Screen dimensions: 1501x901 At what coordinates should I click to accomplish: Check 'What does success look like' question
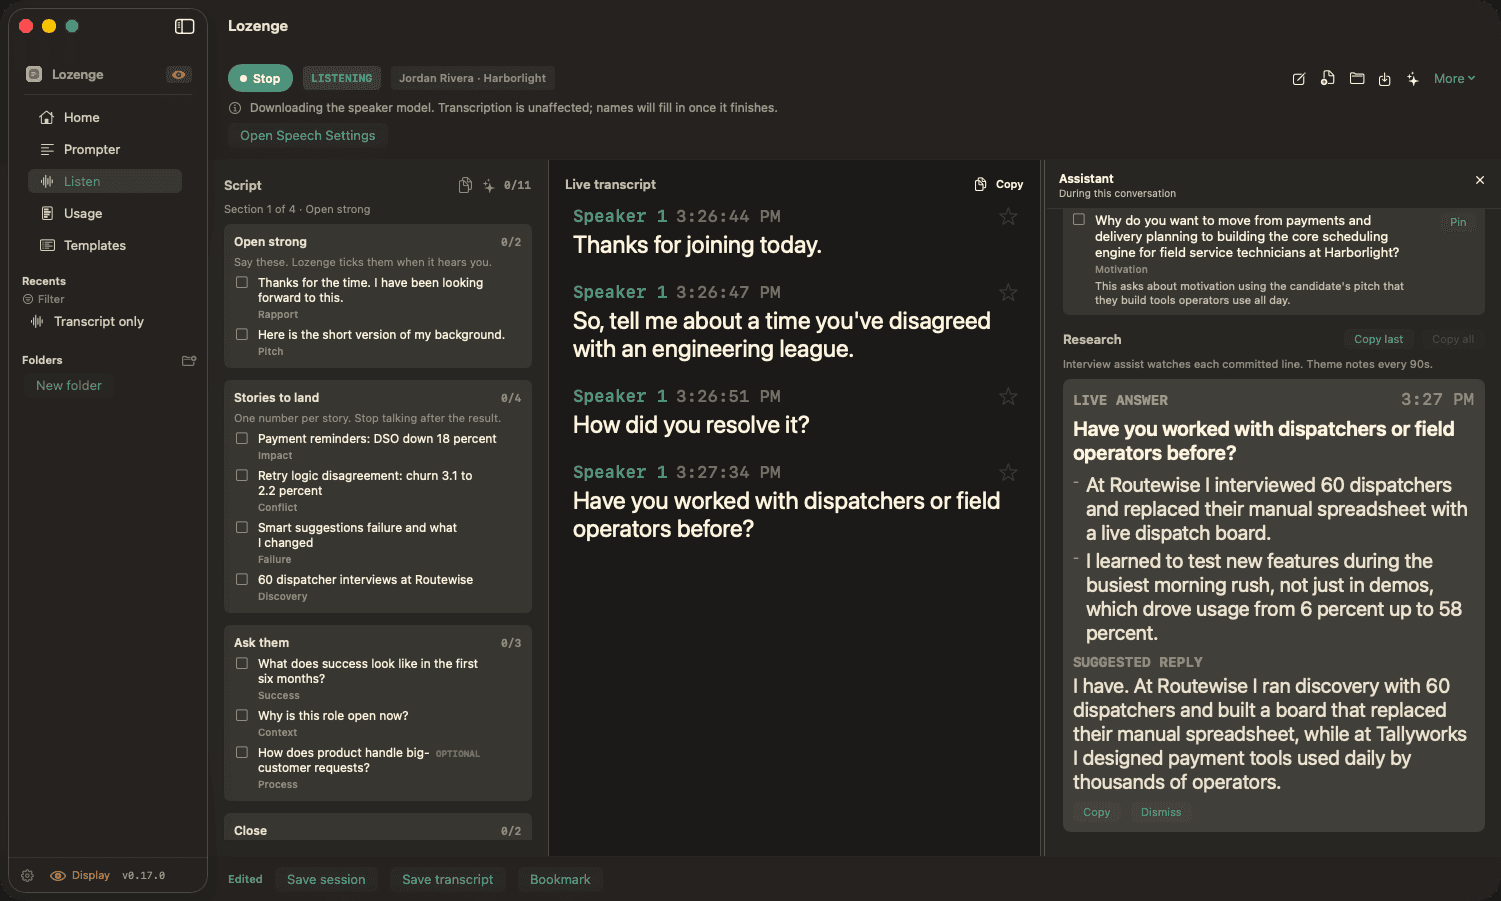[x=241, y=664]
